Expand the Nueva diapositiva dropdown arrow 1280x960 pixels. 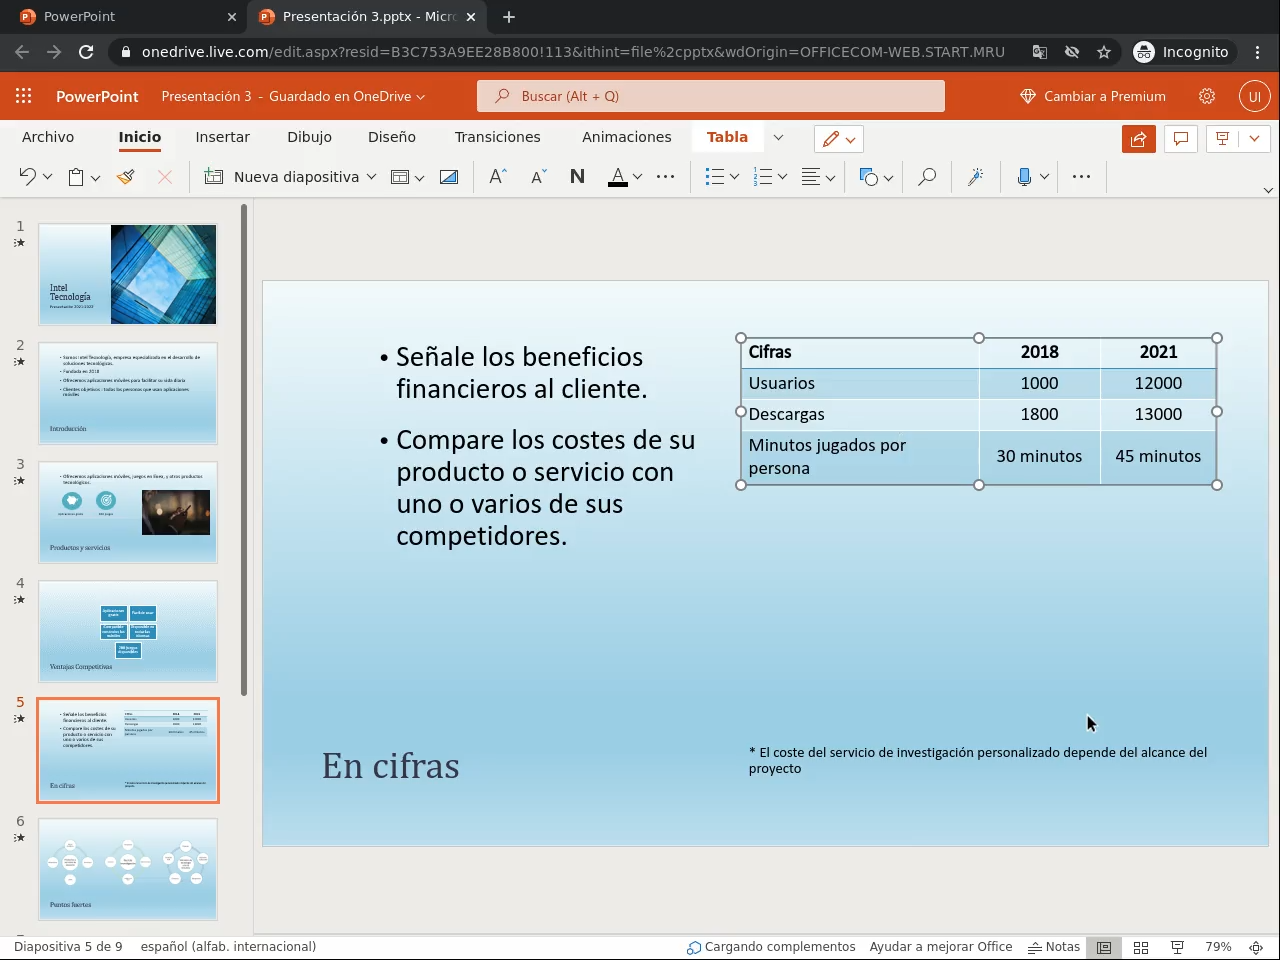click(371, 177)
